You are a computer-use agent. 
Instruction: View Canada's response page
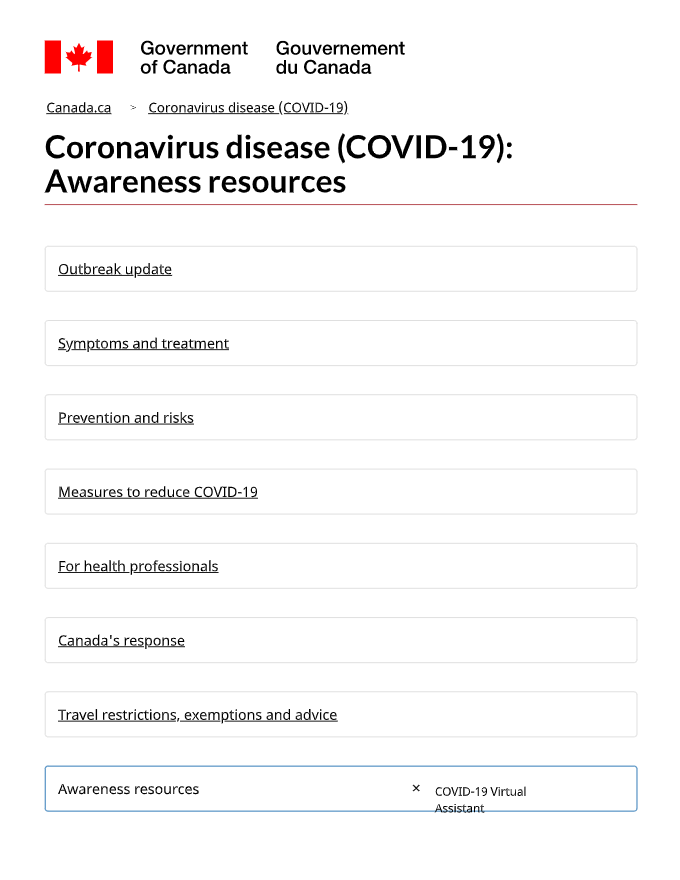(x=121, y=640)
